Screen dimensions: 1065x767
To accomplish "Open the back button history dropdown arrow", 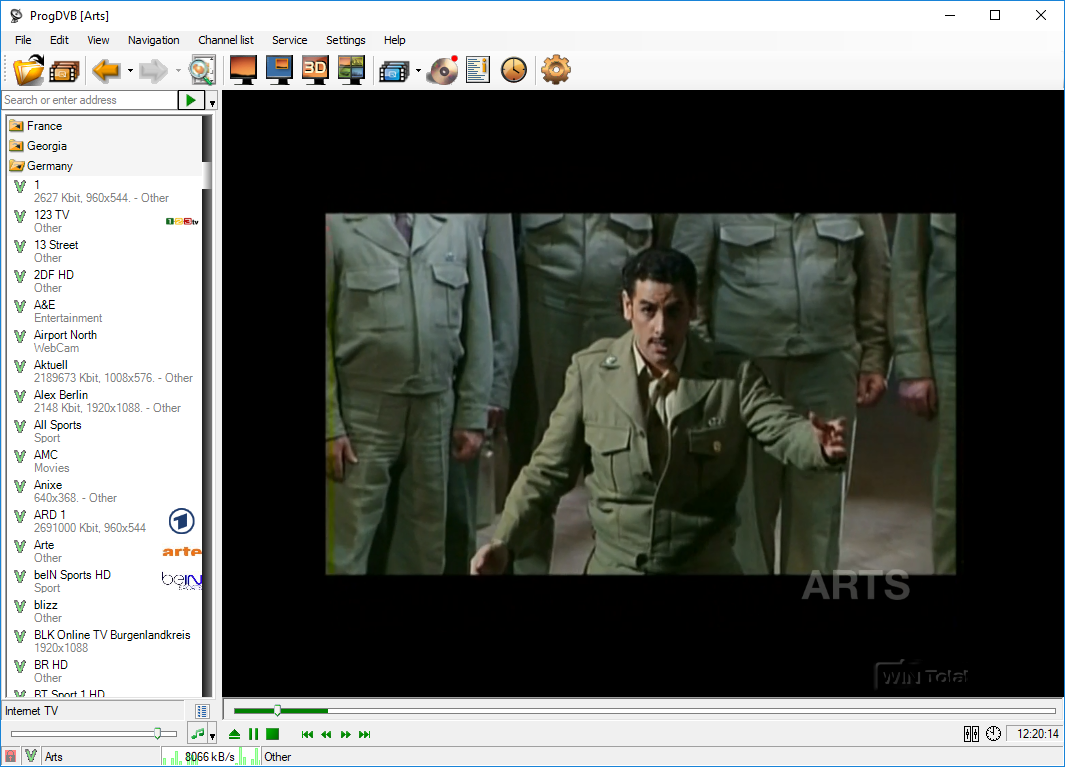I will pos(130,71).
